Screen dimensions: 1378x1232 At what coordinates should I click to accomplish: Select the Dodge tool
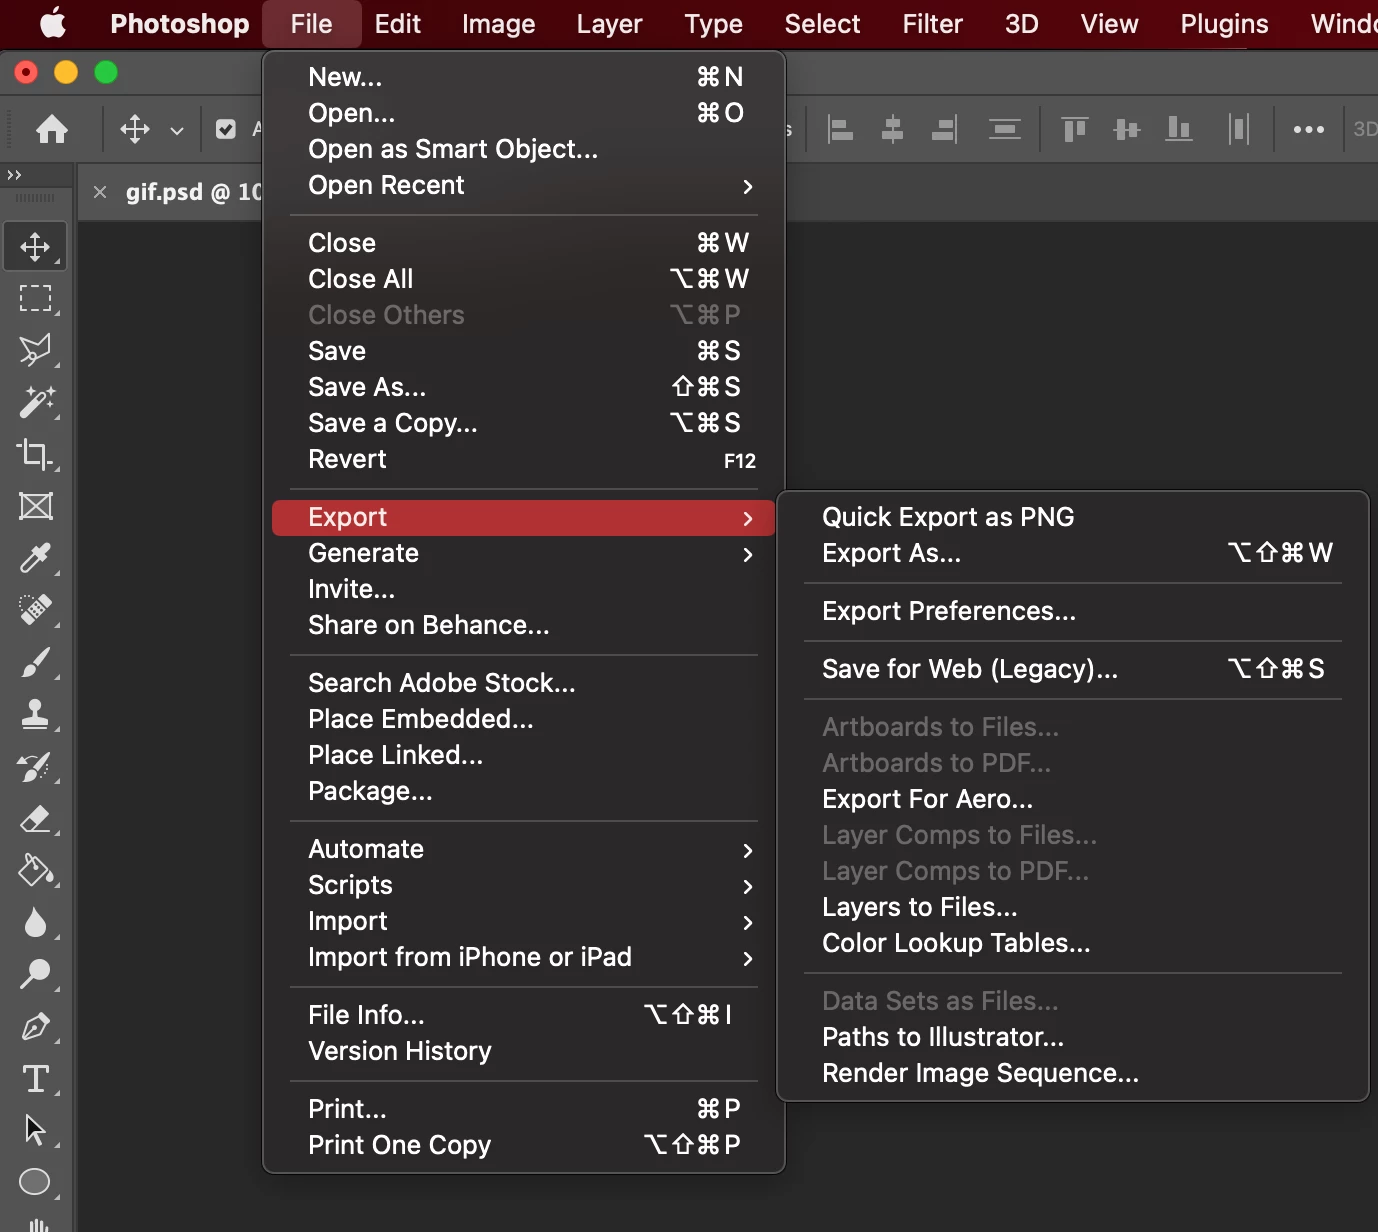coord(35,974)
